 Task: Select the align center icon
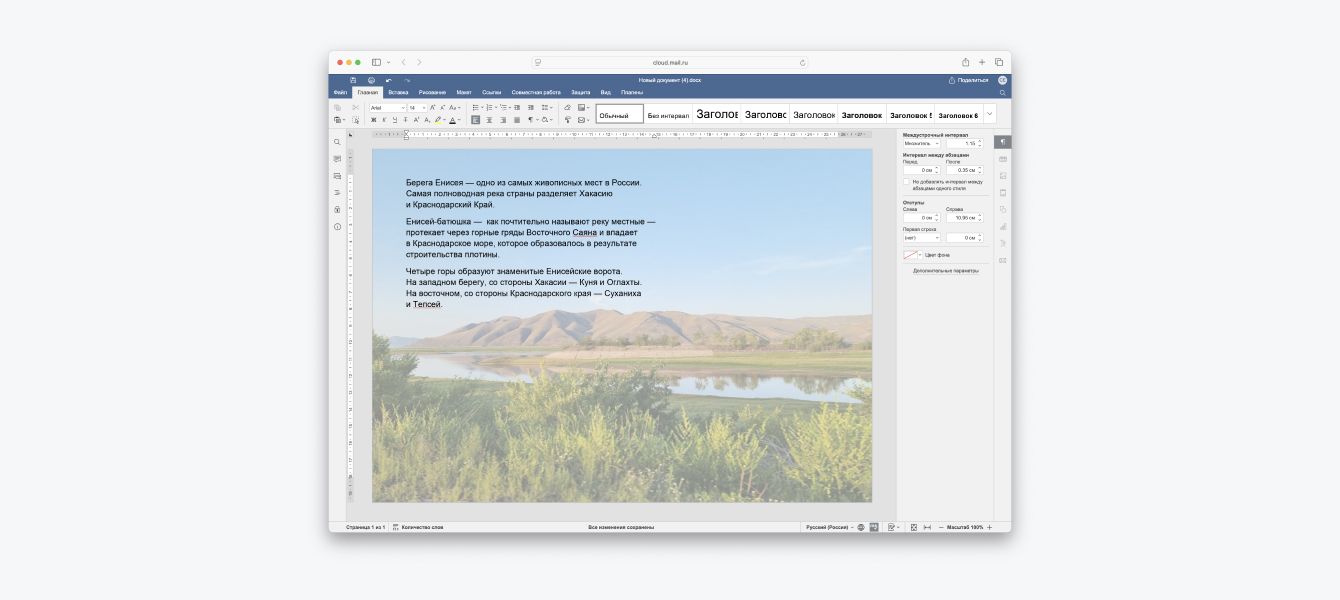(489, 120)
